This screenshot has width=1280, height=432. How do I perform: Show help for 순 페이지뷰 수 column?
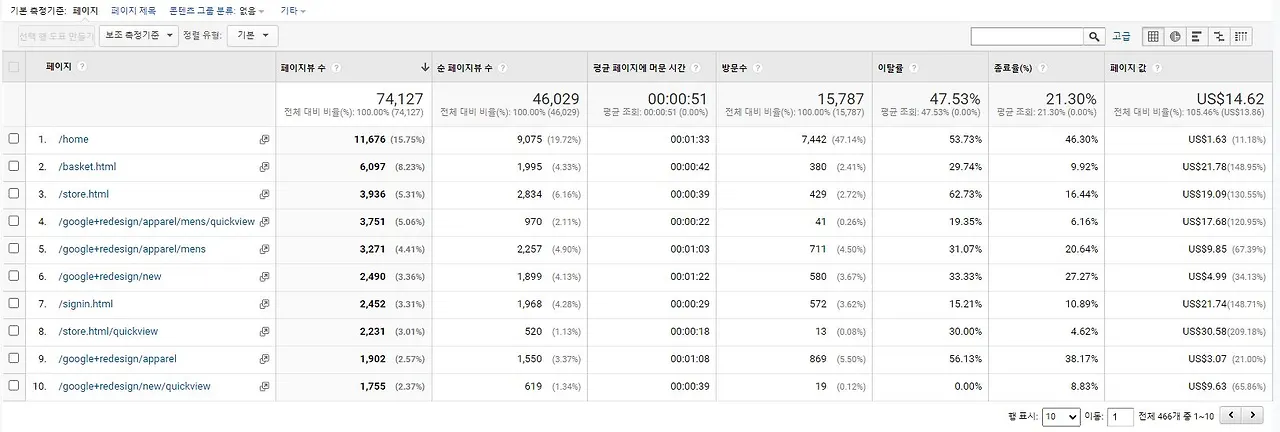pyautogui.click(x=502, y=68)
